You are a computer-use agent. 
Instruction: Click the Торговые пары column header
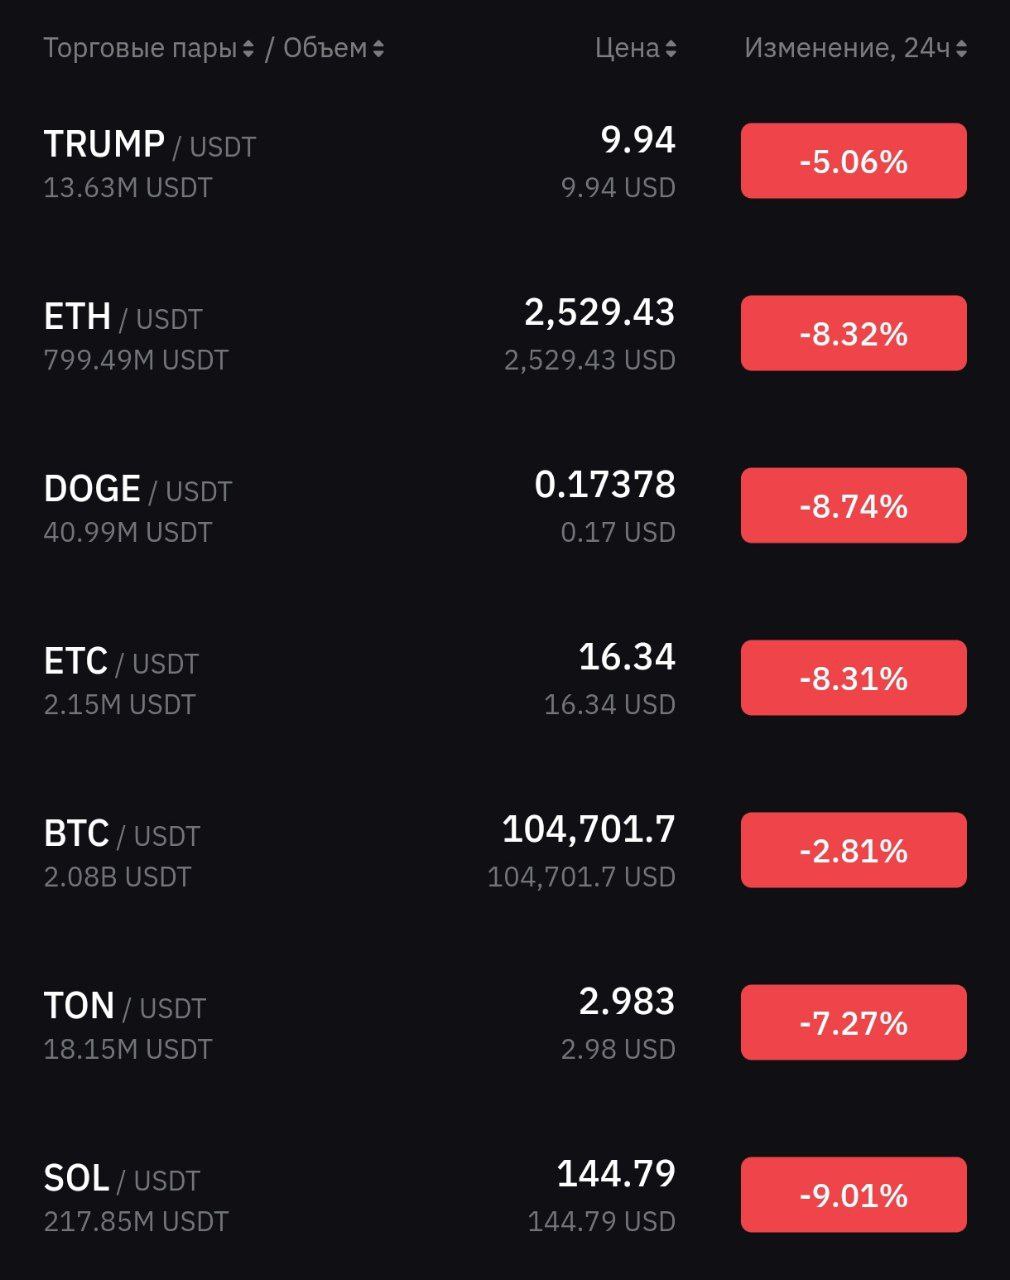140,48
